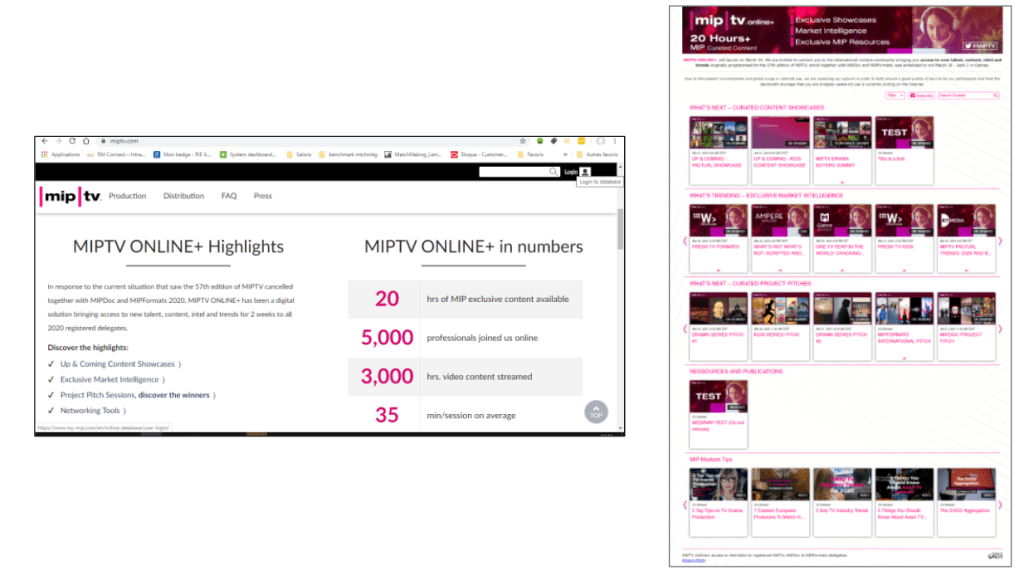Click the round TOP scroll-up button

click(x=596, y=411)
